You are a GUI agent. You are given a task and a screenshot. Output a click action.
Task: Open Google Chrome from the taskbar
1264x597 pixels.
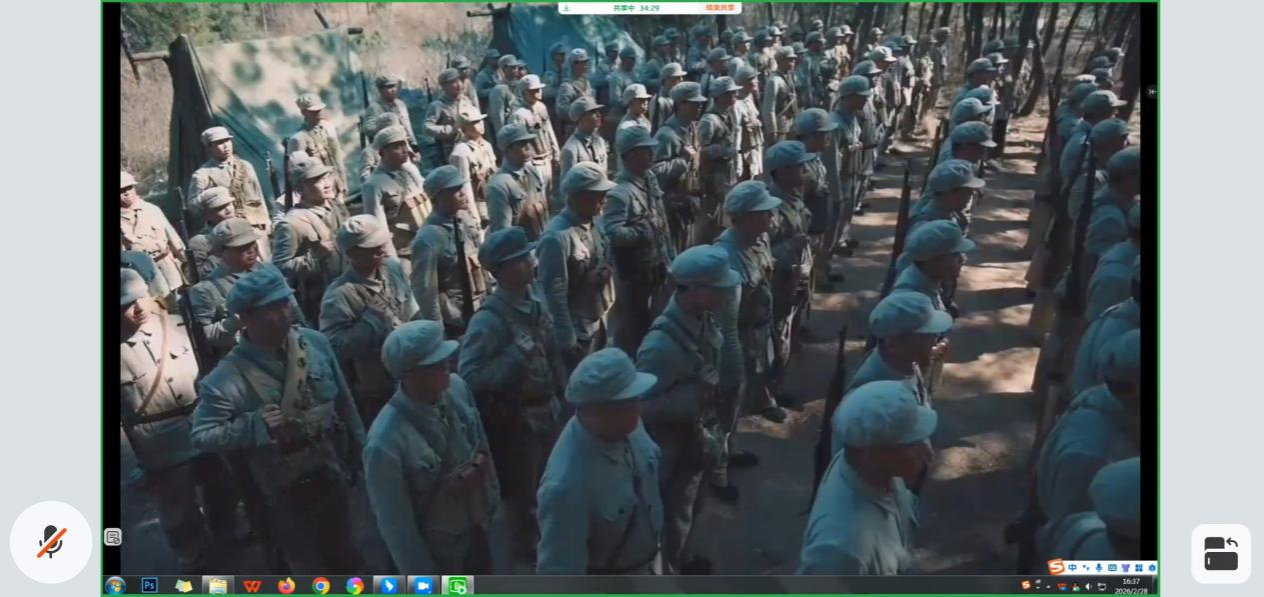pos(321,586)
